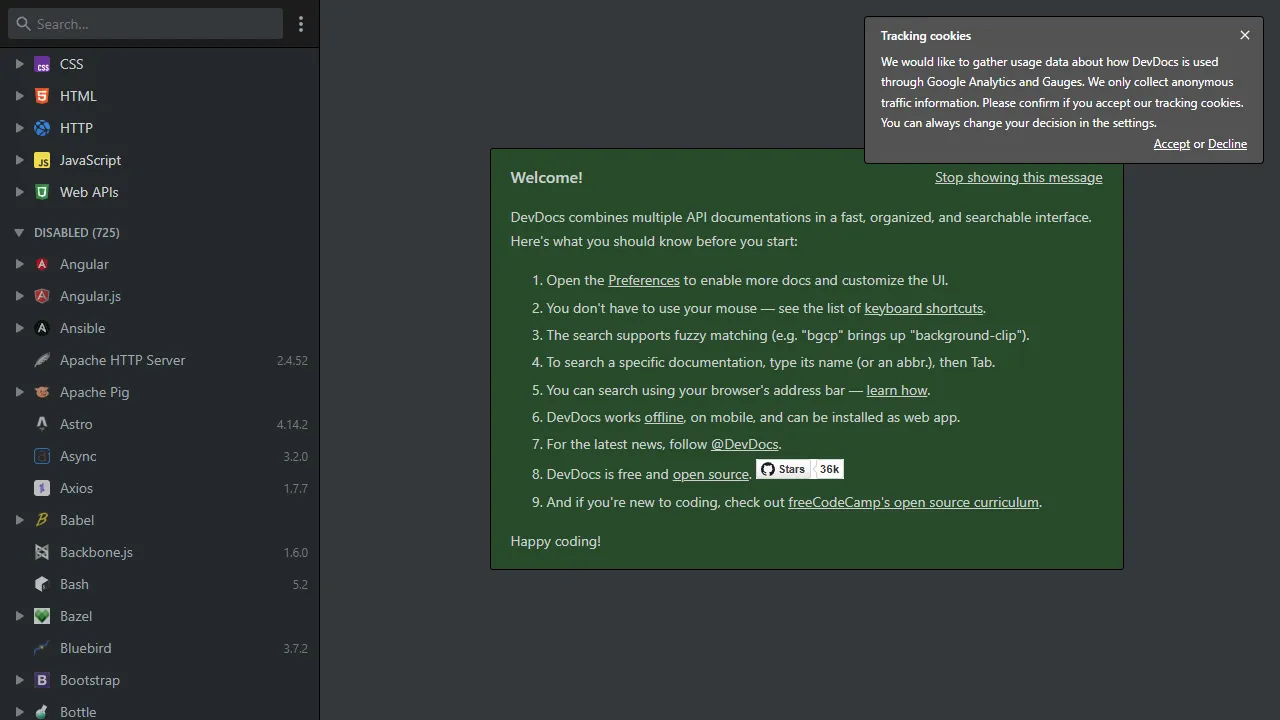Click the Bluebird version 3.7.2

pos(295,649)
